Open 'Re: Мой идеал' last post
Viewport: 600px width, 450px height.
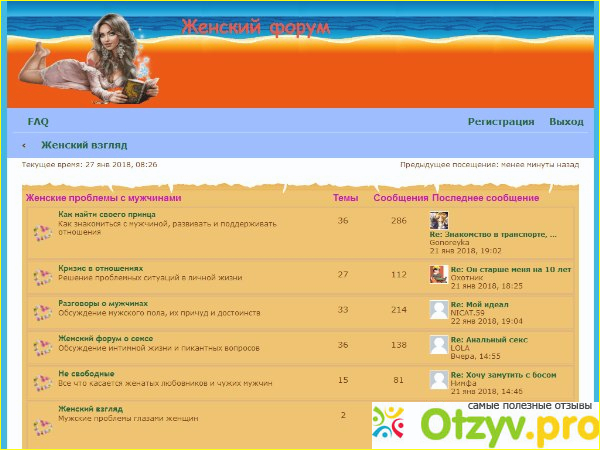click(479, 304)
